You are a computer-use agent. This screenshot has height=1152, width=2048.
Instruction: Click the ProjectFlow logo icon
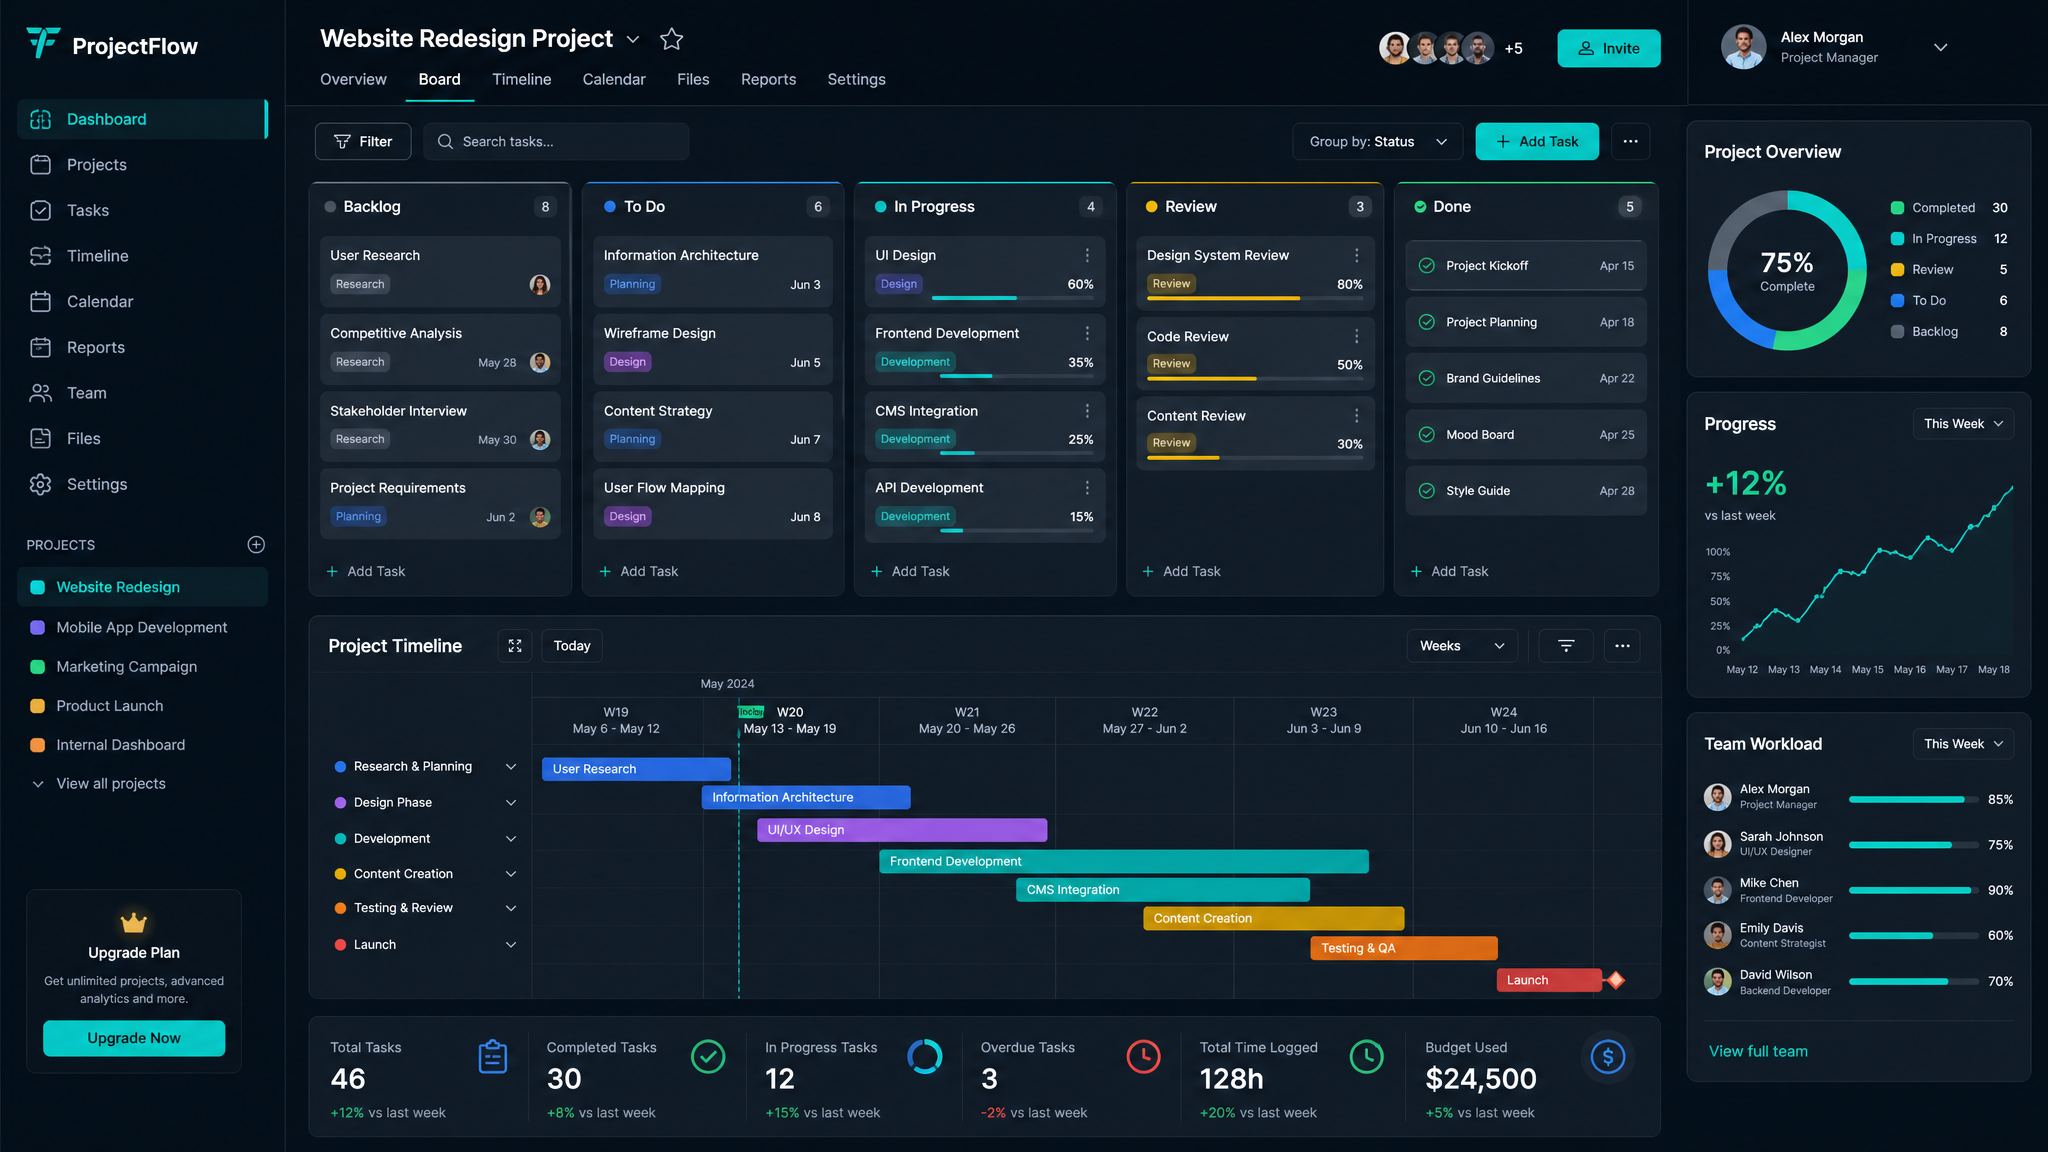pyautogui.click(x=43, y=43)
